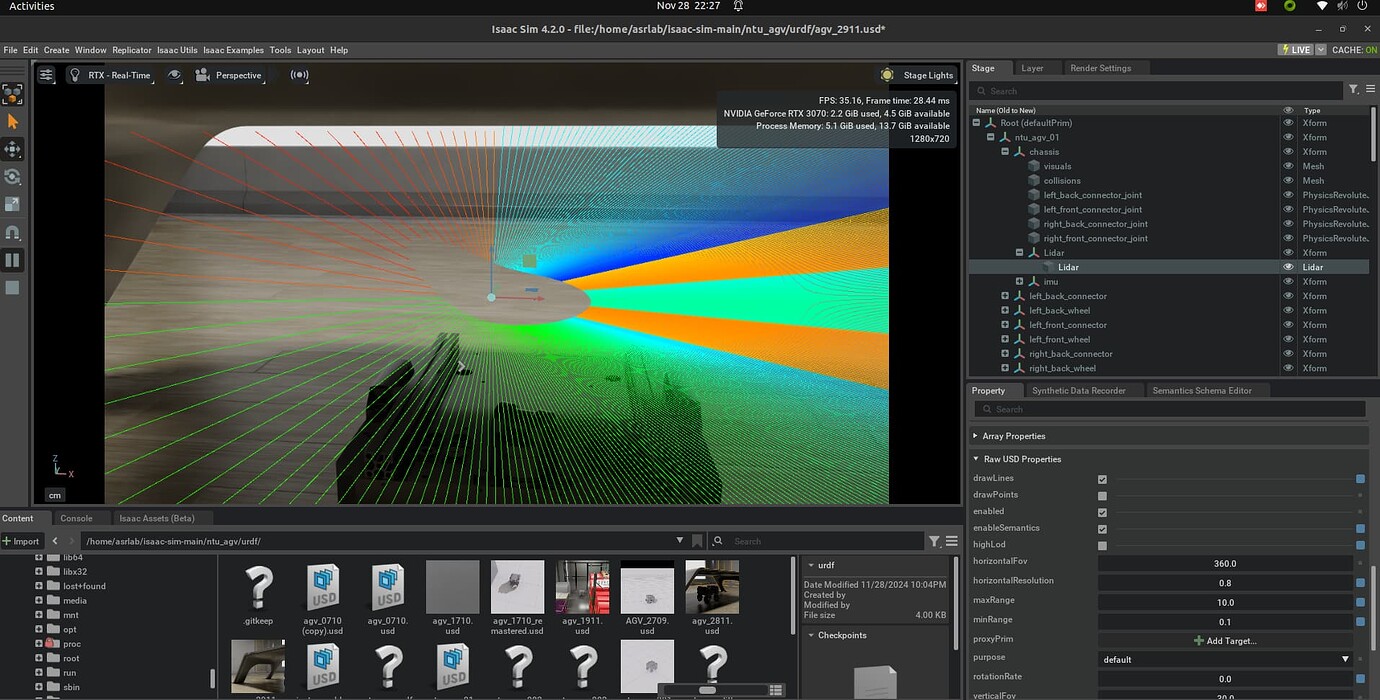Open the viewport visibility (eye) options
Screen dimensions: 1380x700
tap(176, 75)
